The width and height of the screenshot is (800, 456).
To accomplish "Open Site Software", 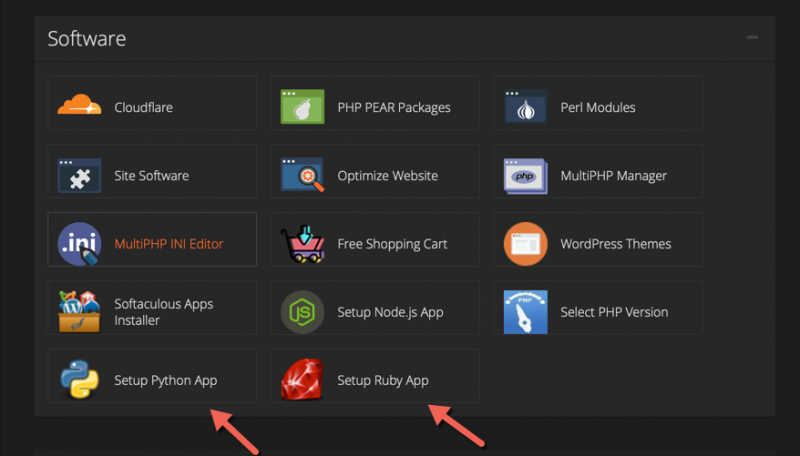I will (x=152, y=176).
